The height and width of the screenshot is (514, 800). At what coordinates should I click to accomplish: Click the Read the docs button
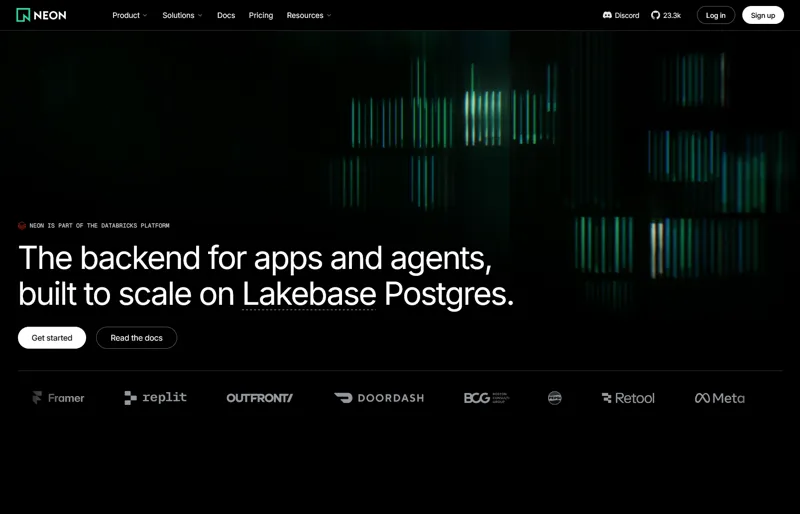[x=137, y=338]
